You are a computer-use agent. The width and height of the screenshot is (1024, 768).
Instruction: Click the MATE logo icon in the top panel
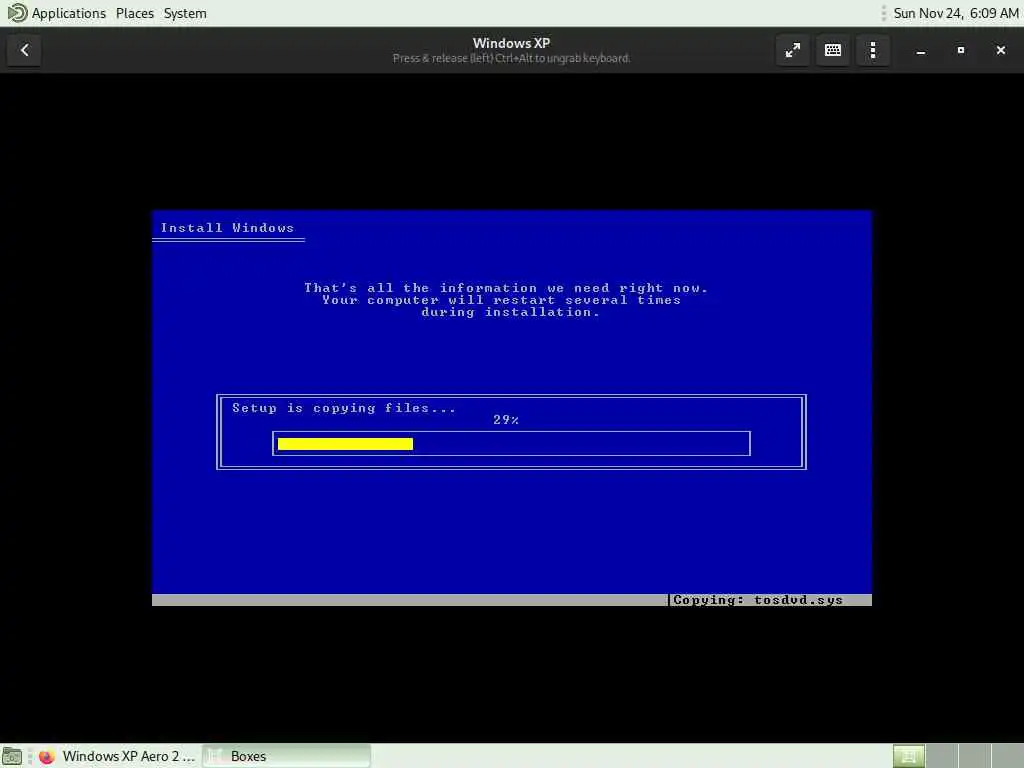(x=17, y=13)
